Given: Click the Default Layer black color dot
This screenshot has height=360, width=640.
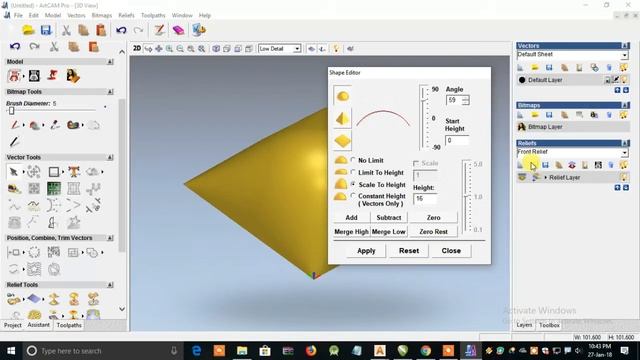Looking at the screenshot, I should [522, 80].
